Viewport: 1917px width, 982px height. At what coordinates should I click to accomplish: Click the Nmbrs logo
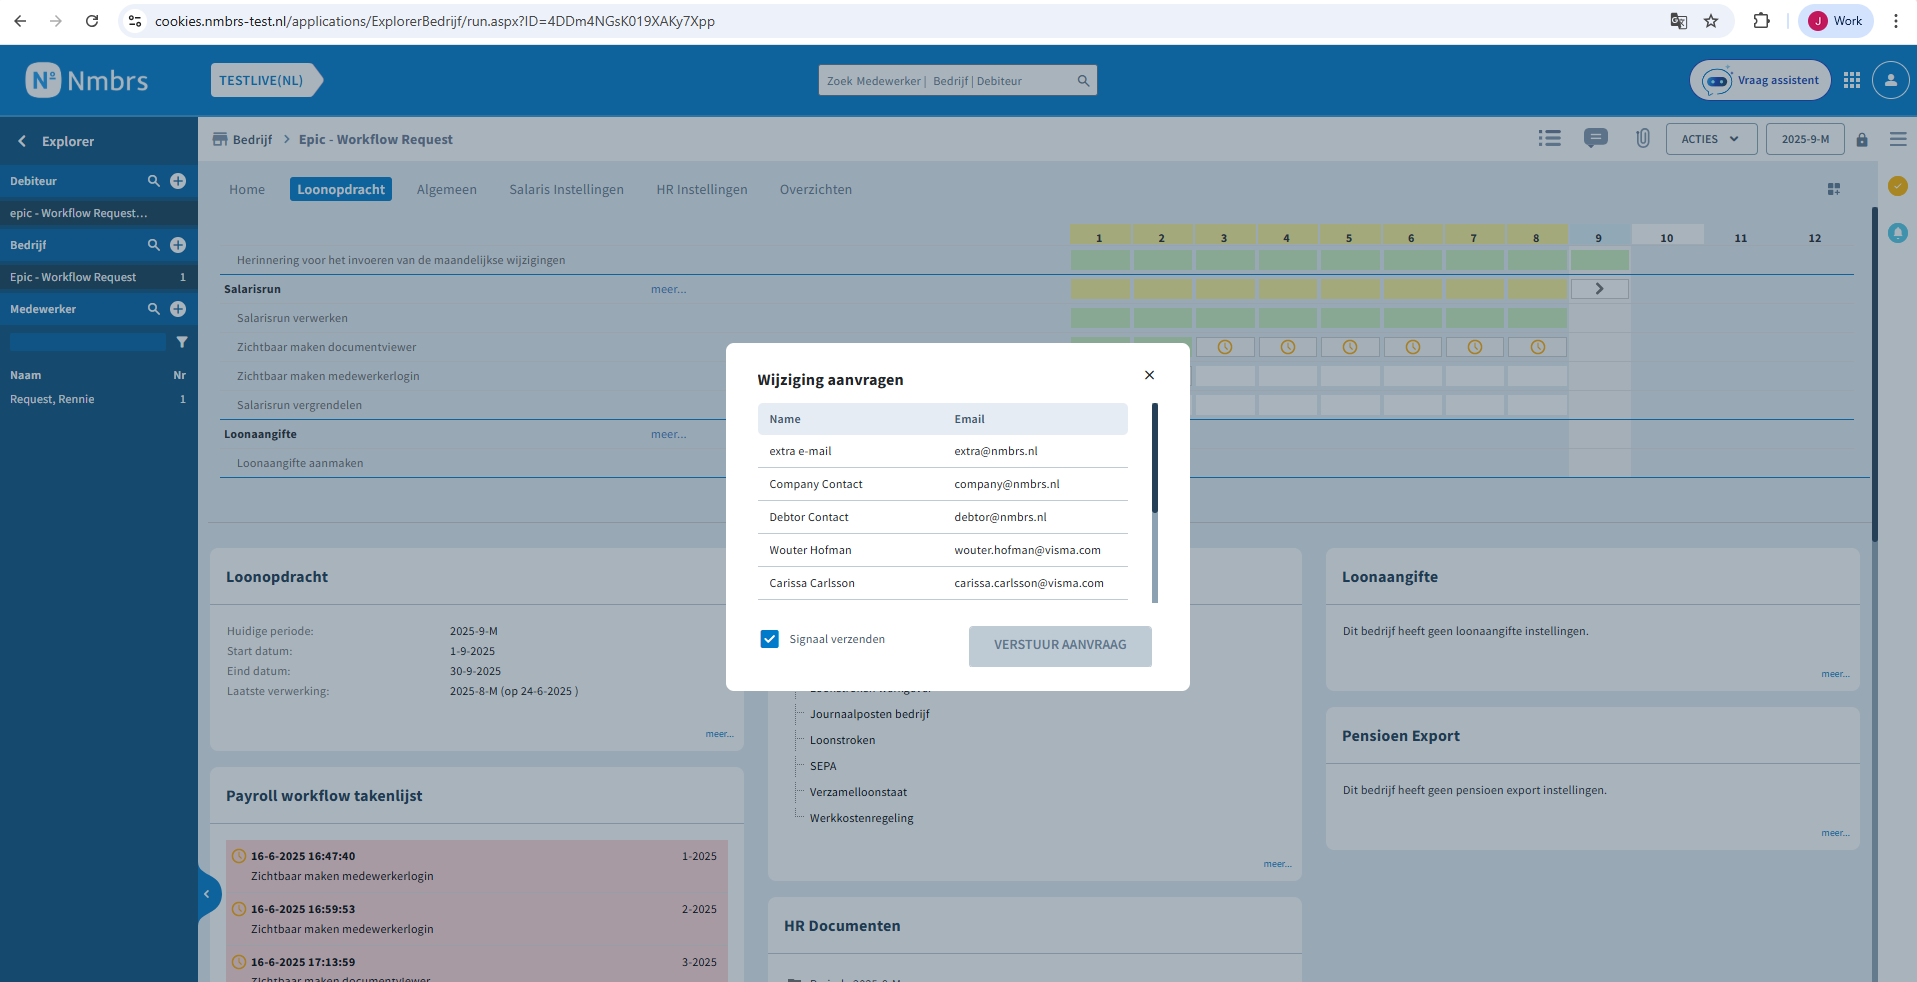coord(87,81)
